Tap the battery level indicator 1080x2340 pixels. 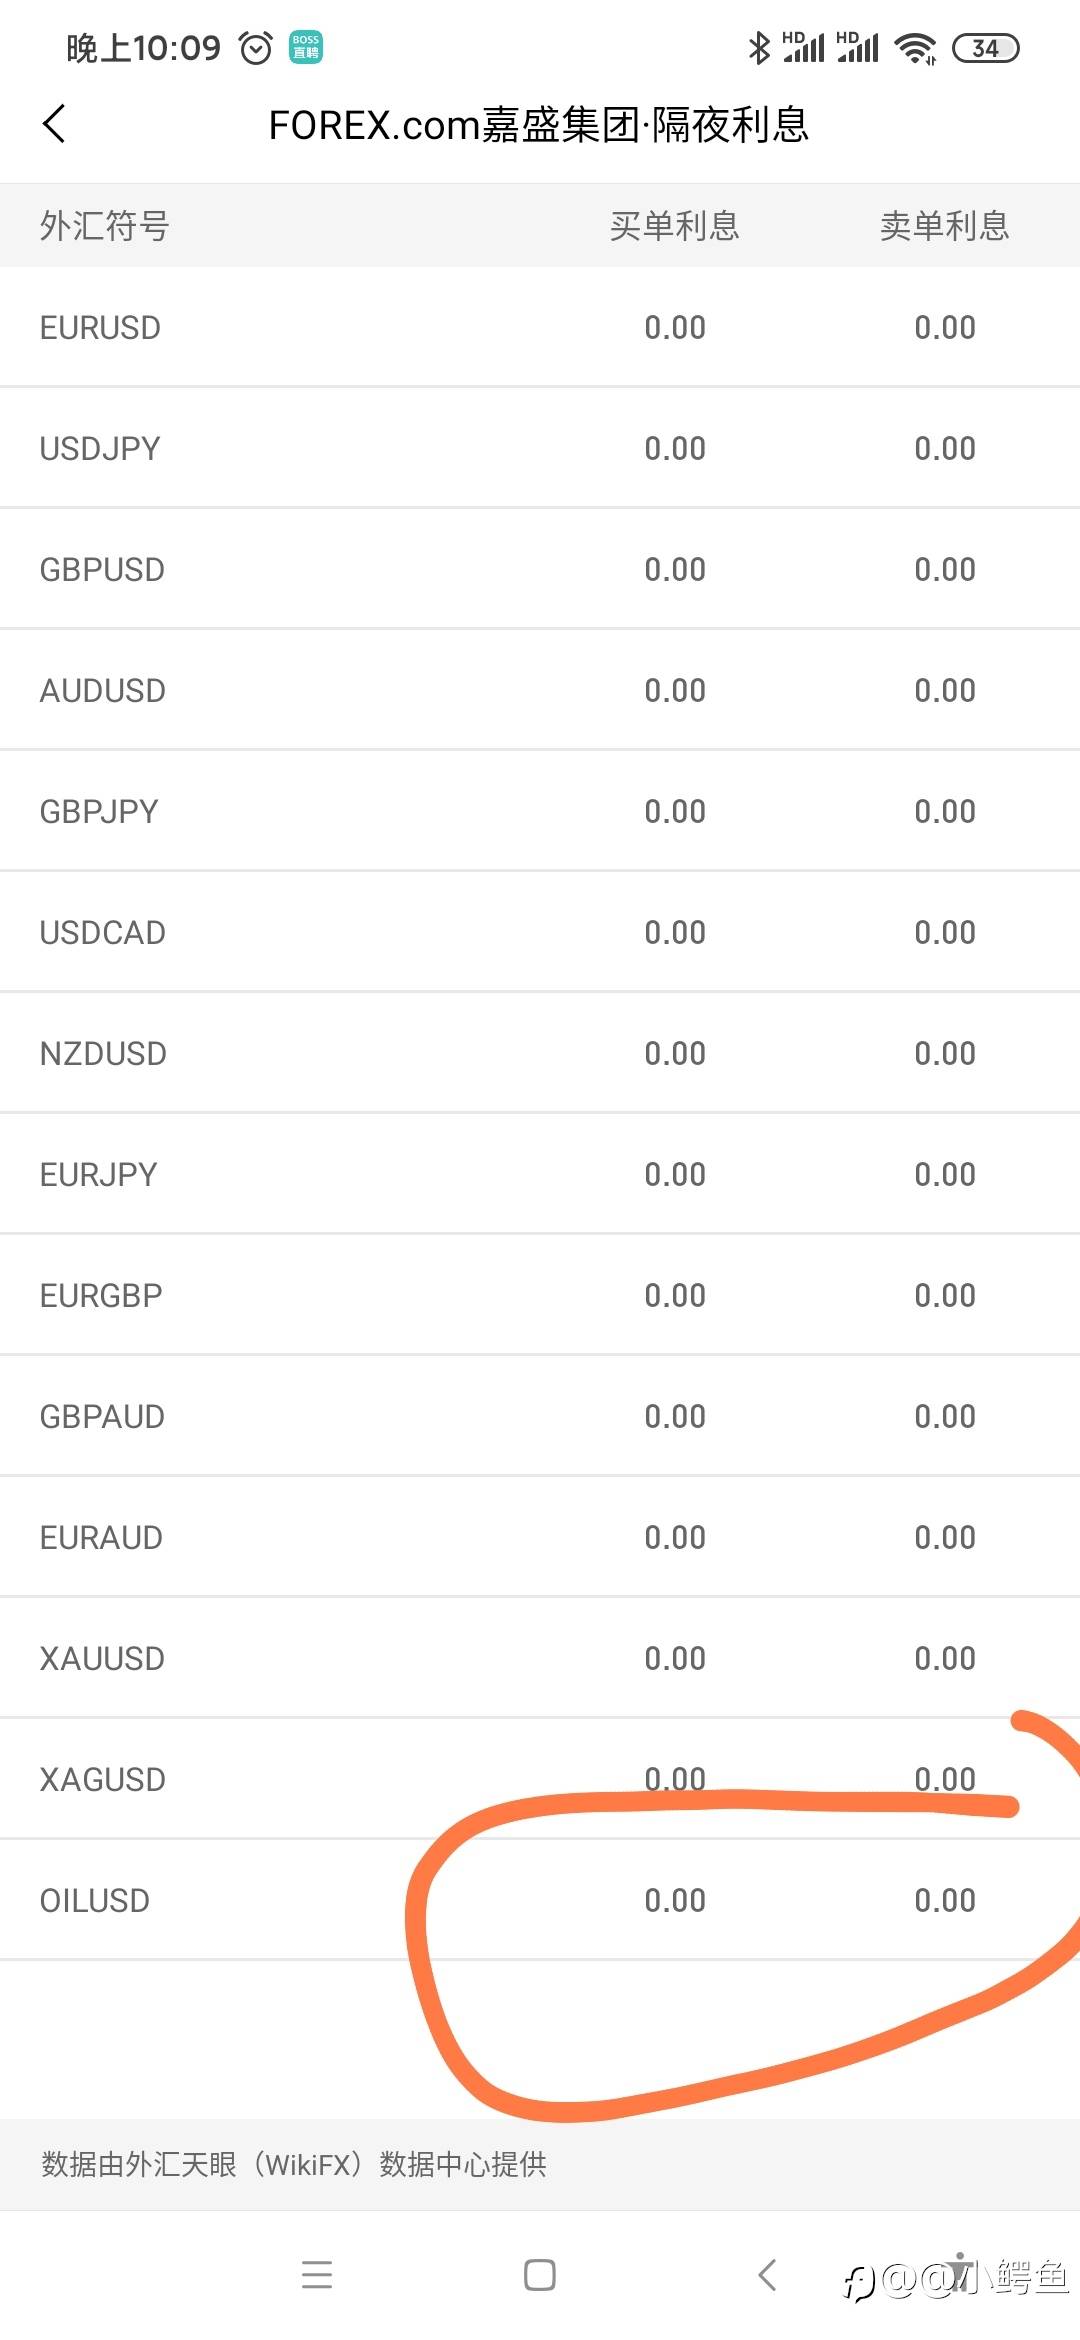986,48
